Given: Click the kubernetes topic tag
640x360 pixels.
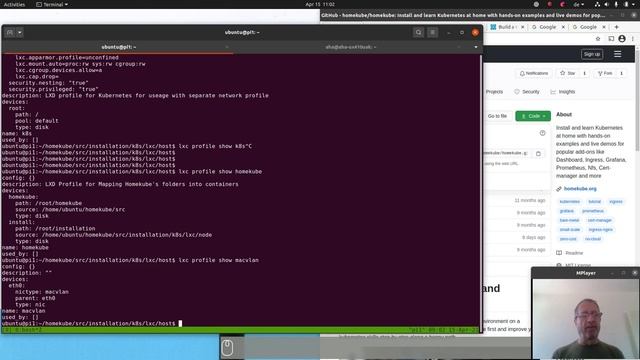Looking at the screenshot, I should pos(569,202).
